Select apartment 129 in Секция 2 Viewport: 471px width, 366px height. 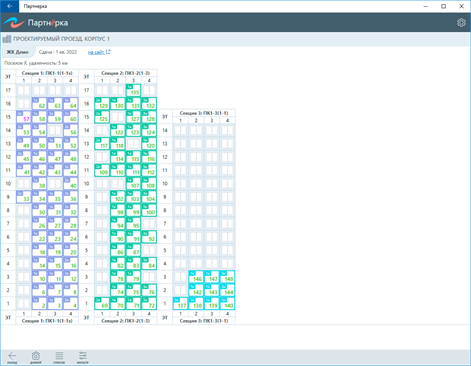pyautogui.click(x=102, y=104)
